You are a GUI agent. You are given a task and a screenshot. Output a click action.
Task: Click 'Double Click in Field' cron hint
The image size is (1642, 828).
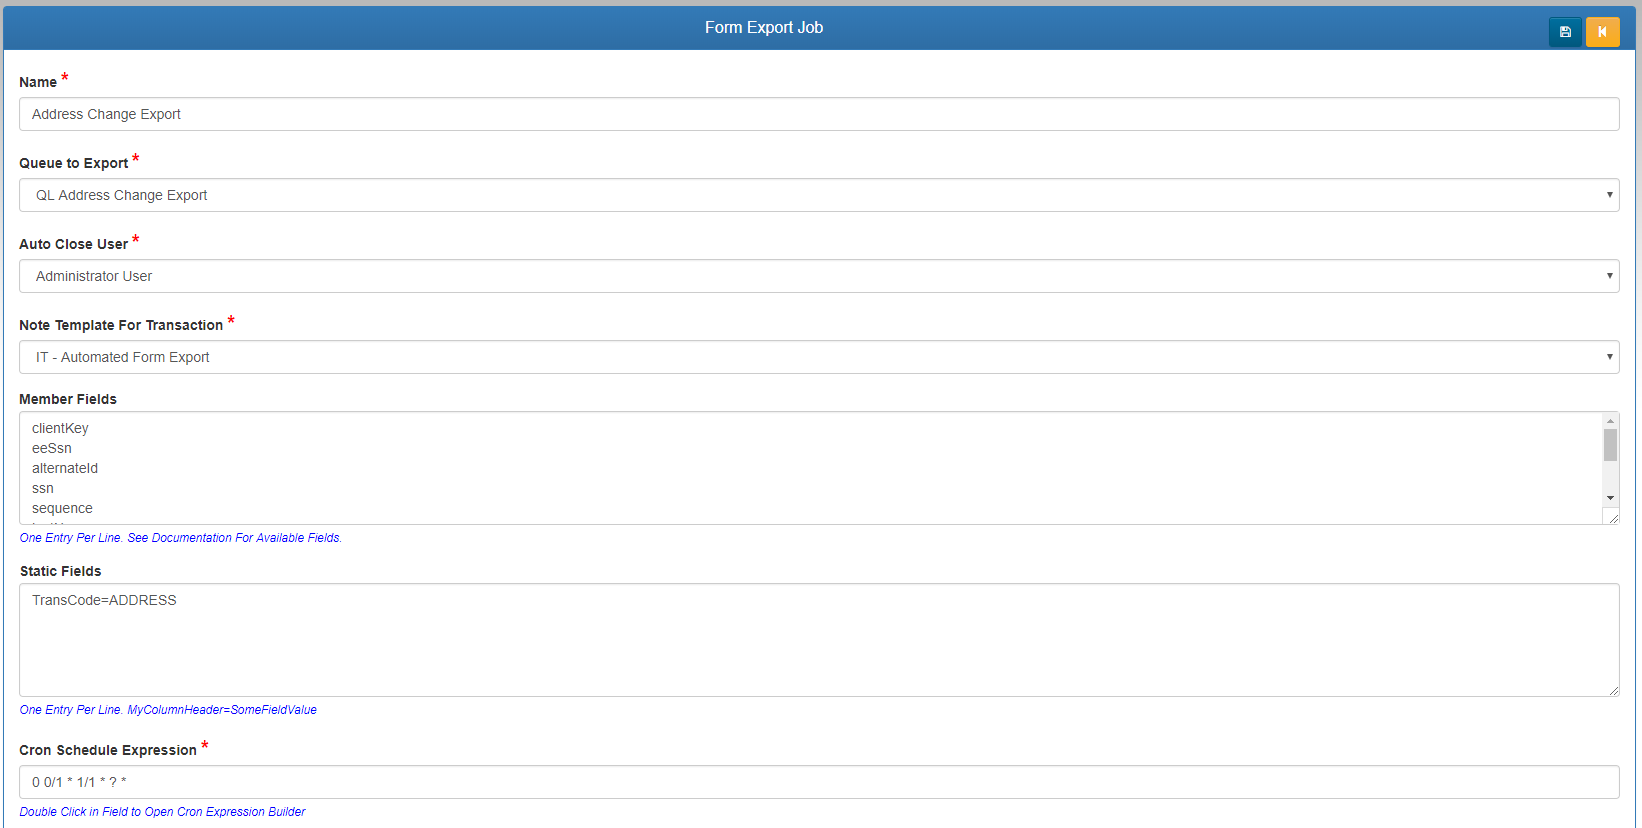coord(162,812)
